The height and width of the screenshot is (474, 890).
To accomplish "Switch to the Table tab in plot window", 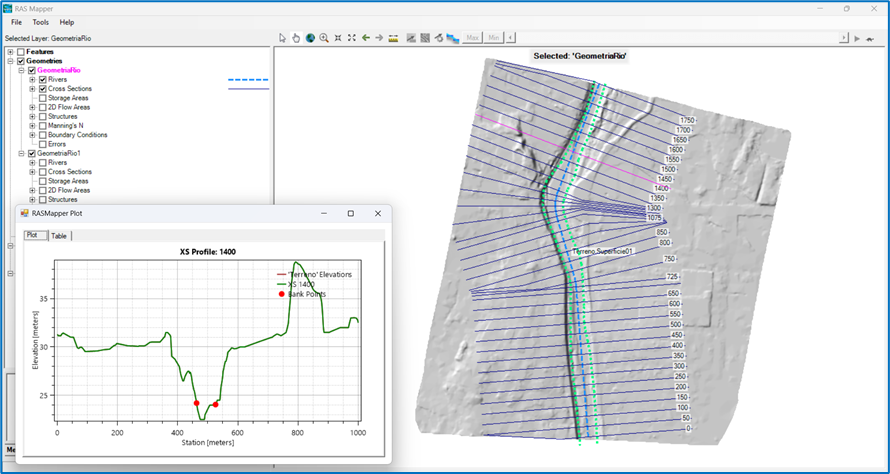I will pyautogui.click(x=59, y=236).
